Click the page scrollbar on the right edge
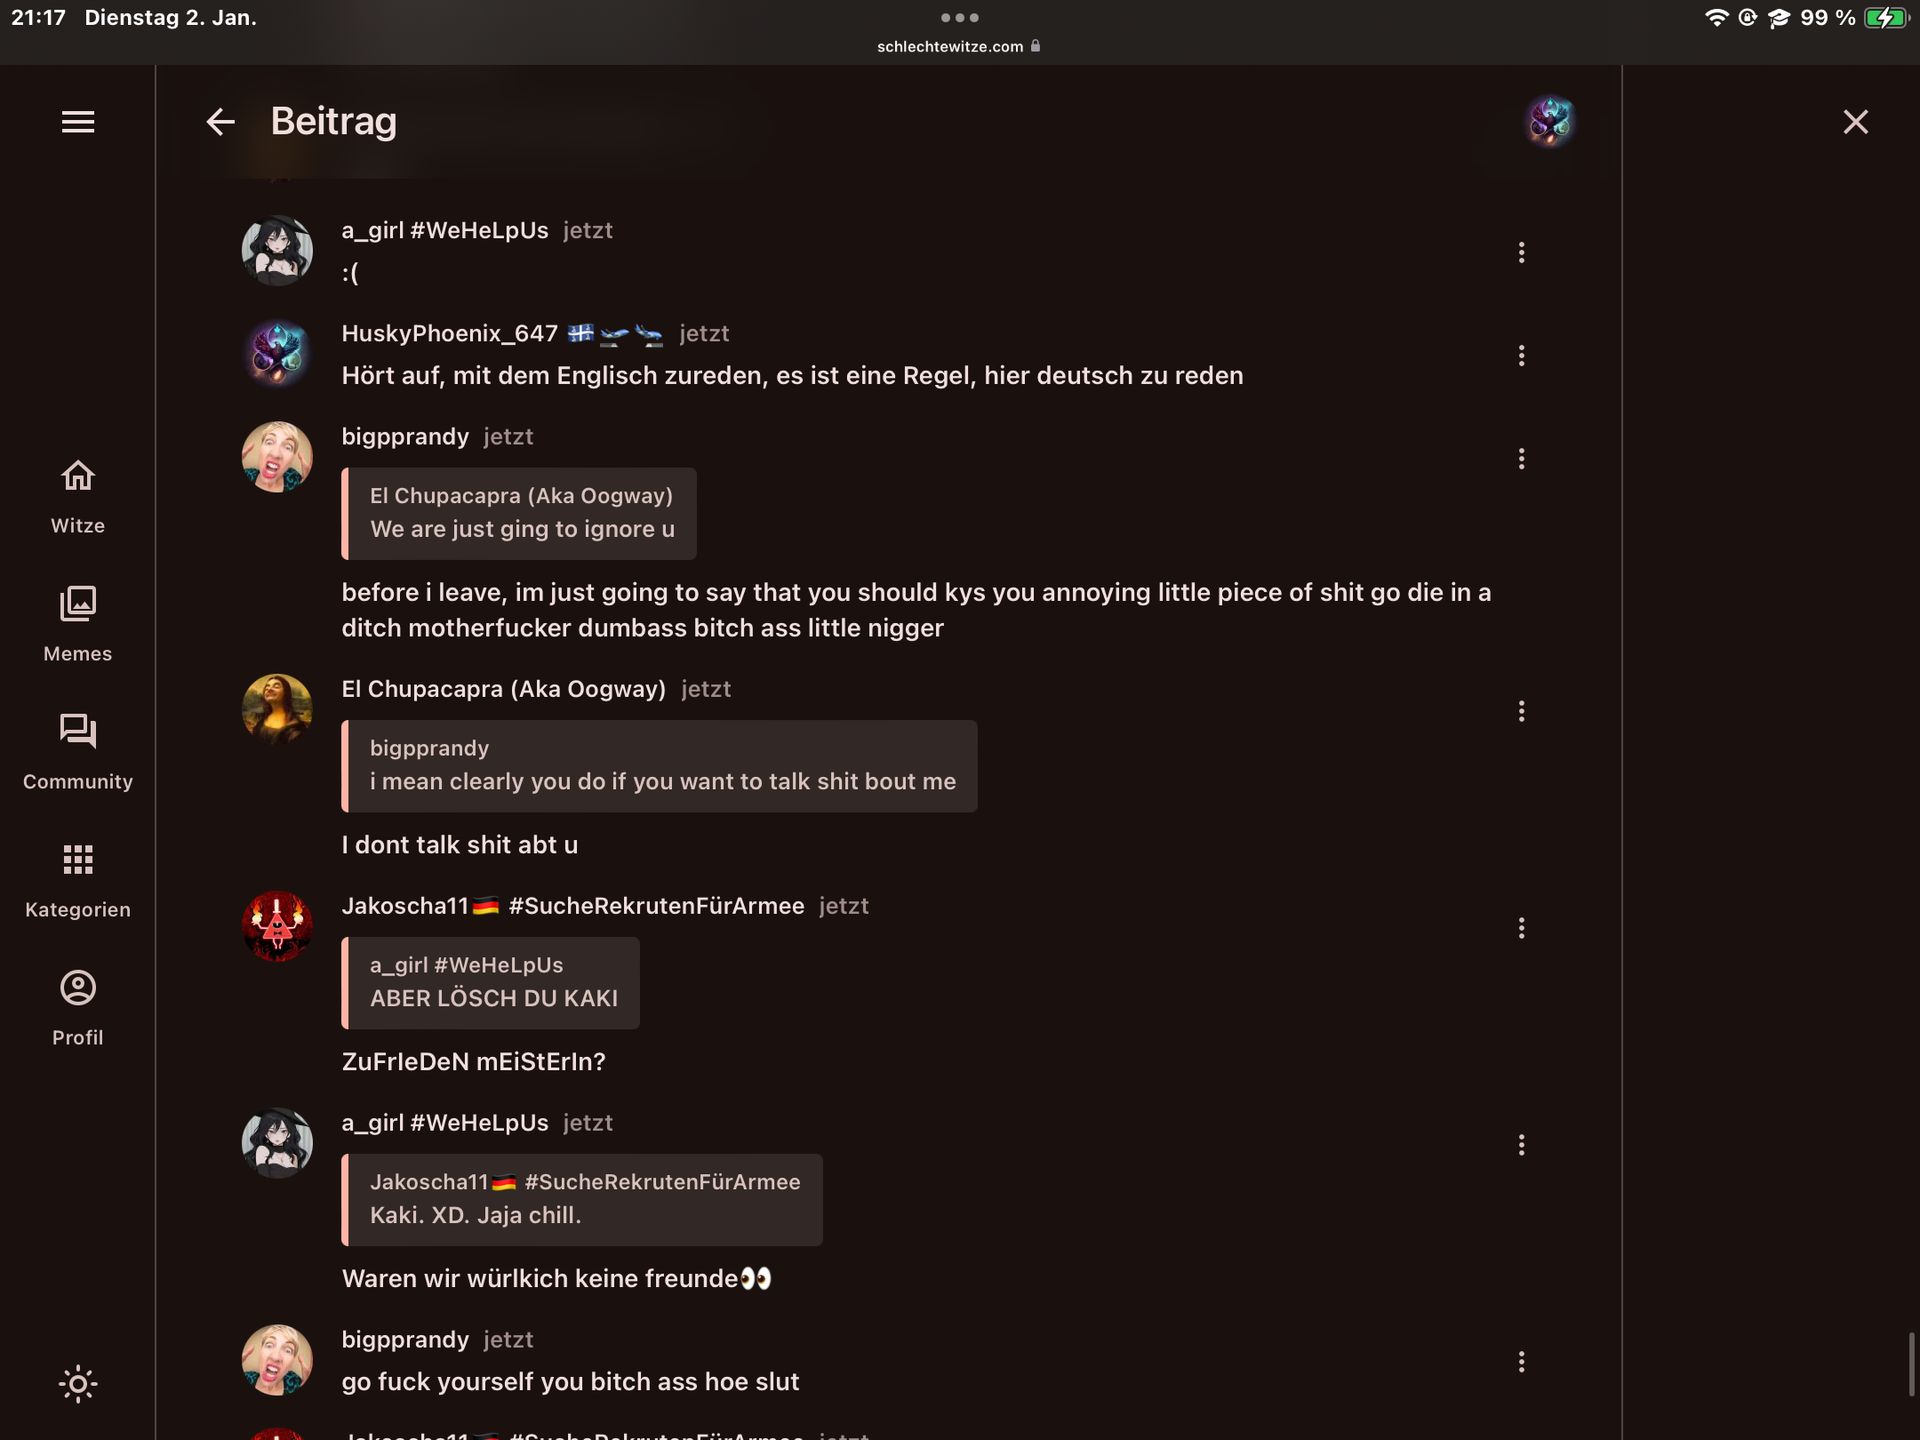This screenshot has width=1920, height=1440. tap(1911, 1364)
